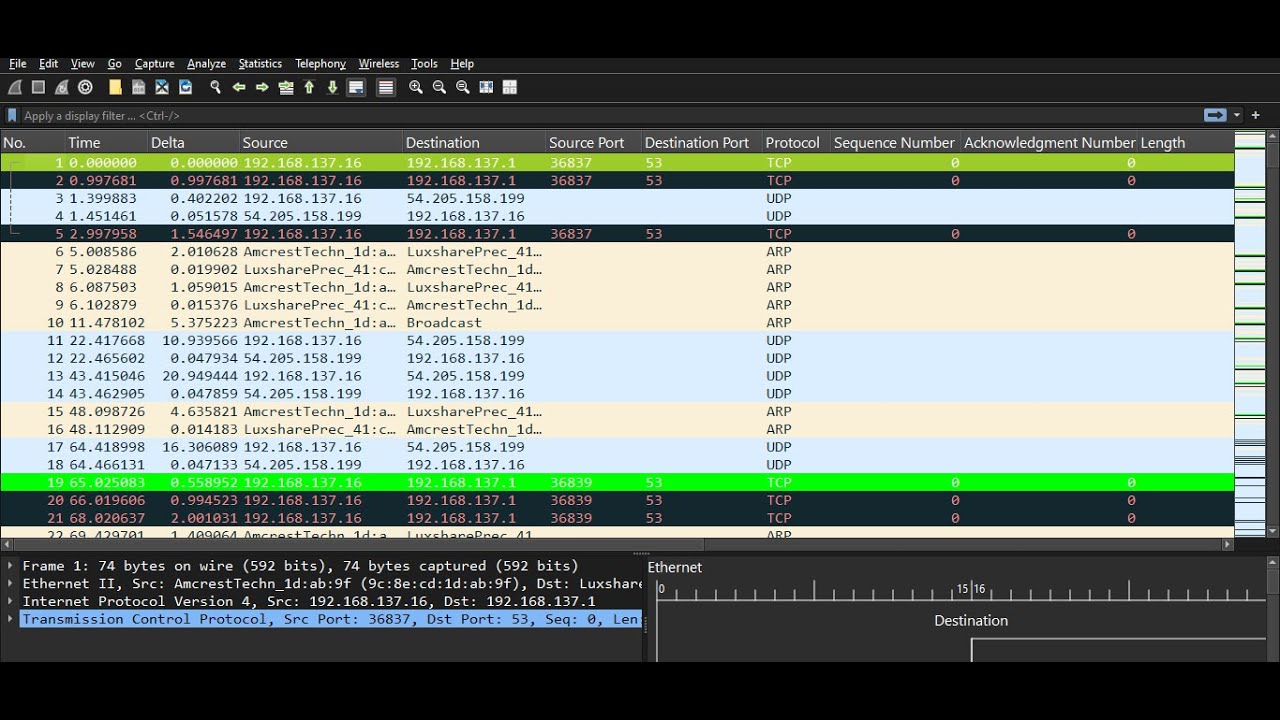The image size is (1280, 720).
Task: Select packet 19 at time 65.025083
Action: [617, 482]
